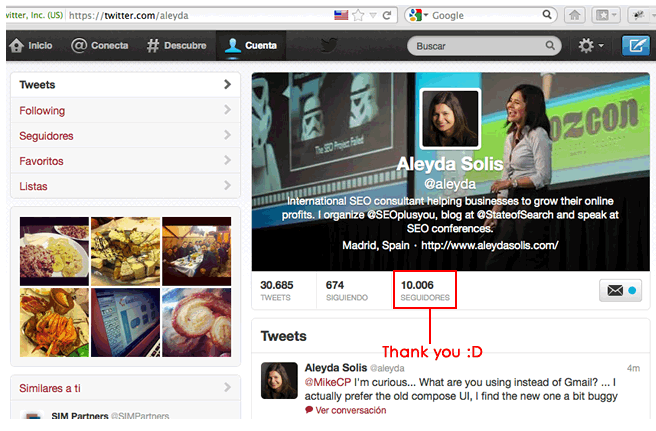
Task: View 10.006 Seguidores count
Action: coord(425,290)
